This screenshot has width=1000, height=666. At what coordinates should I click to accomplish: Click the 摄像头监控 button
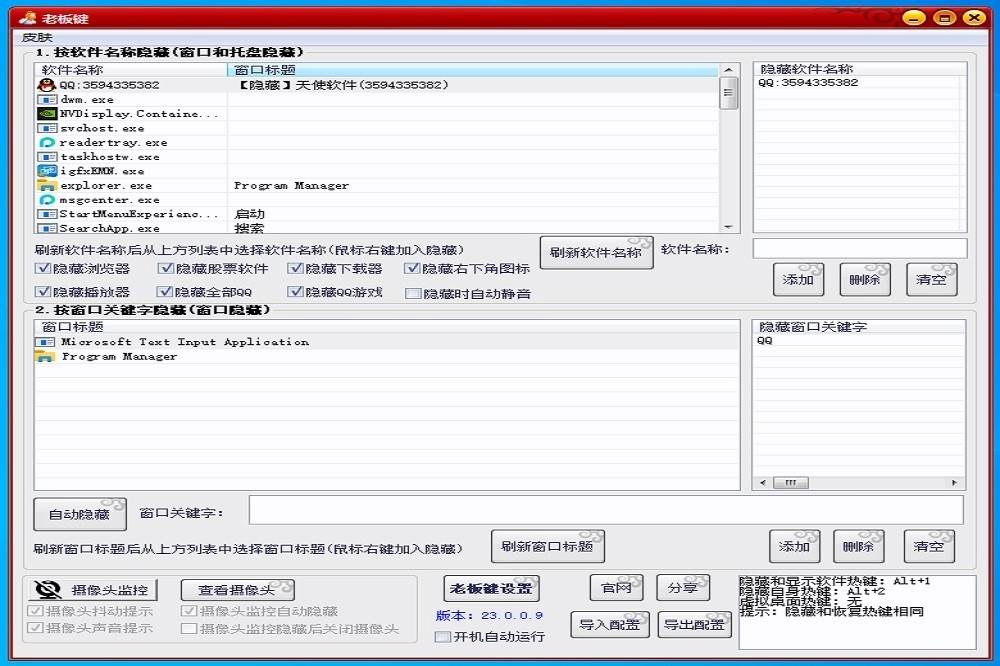[x=92, y=590]
